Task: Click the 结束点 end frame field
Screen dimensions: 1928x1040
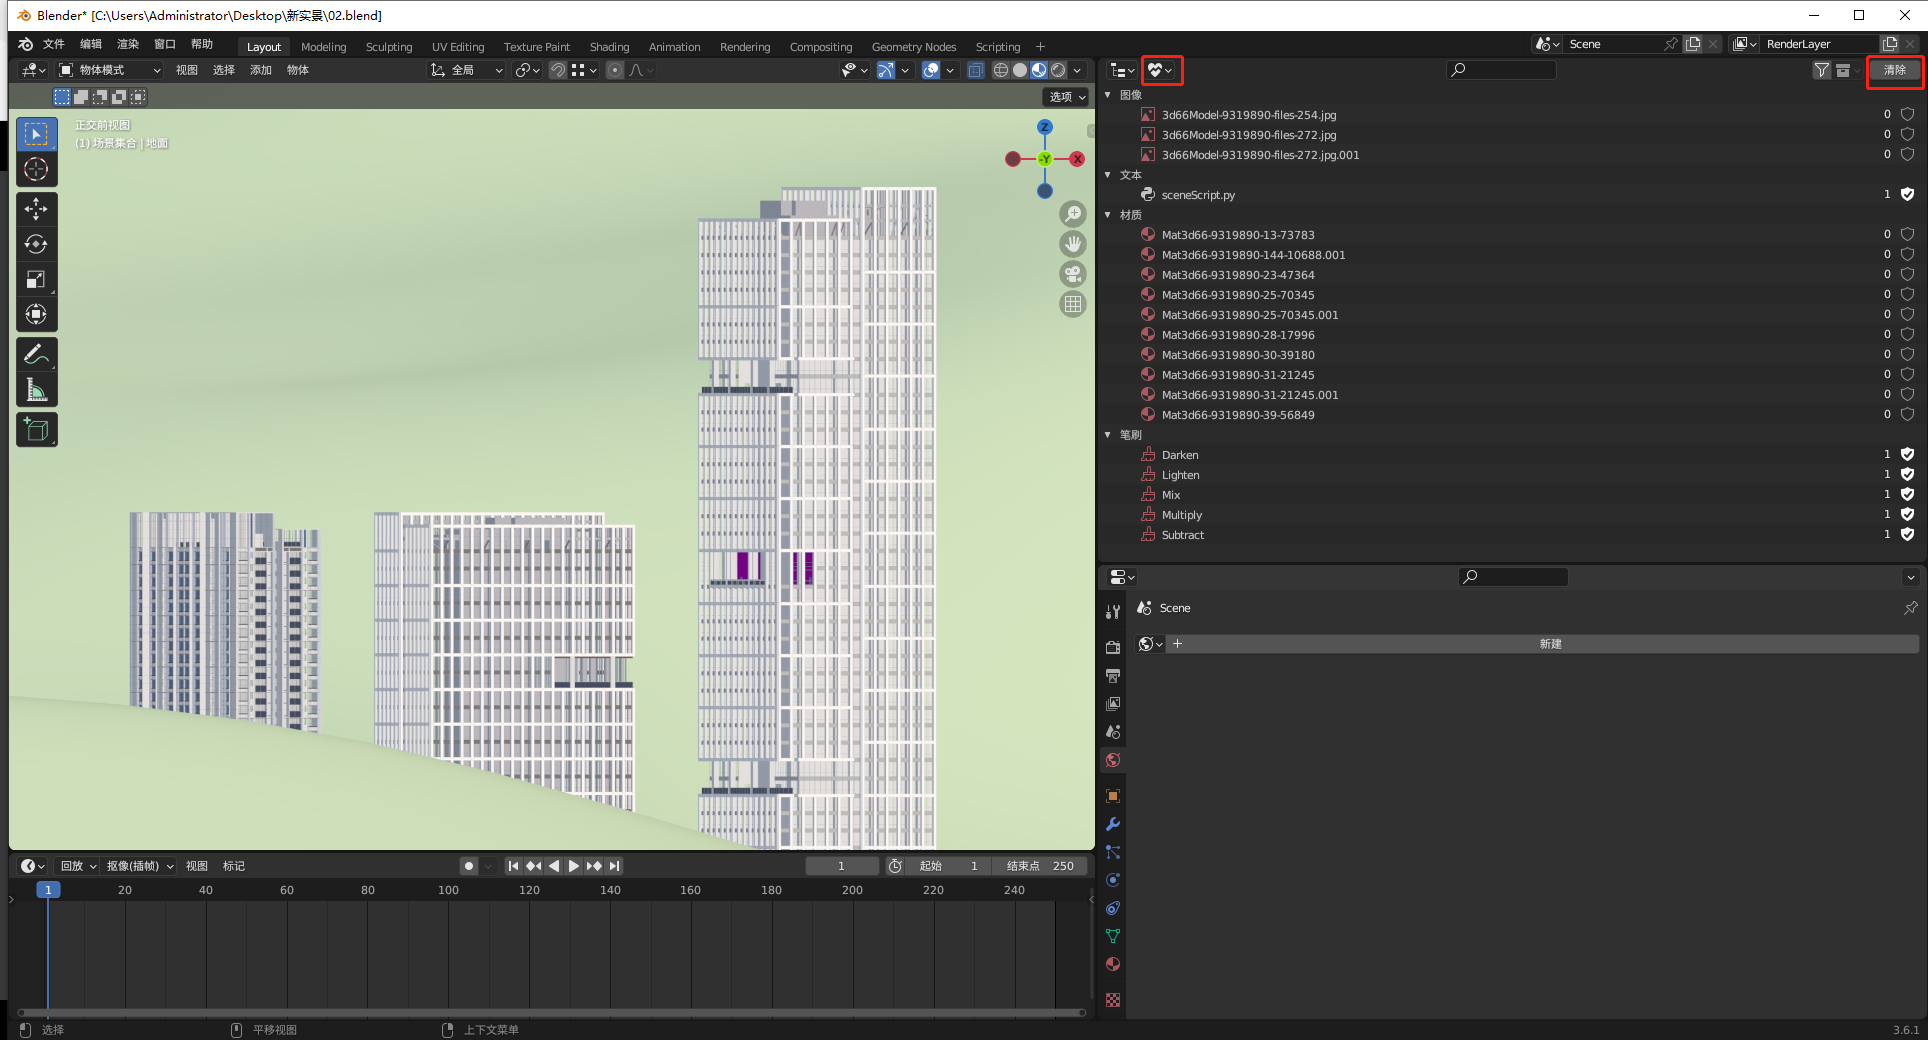Action: (x=1040, y=866)
